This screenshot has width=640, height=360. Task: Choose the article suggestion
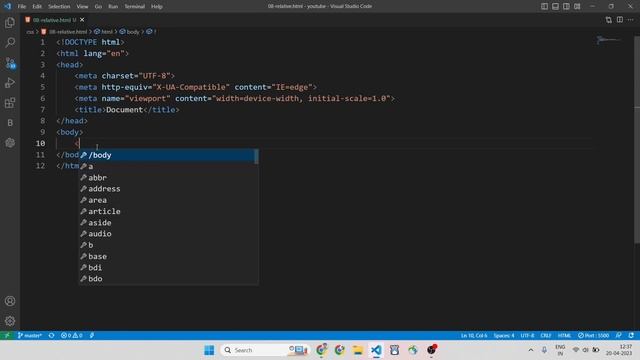tap(168, 211)
